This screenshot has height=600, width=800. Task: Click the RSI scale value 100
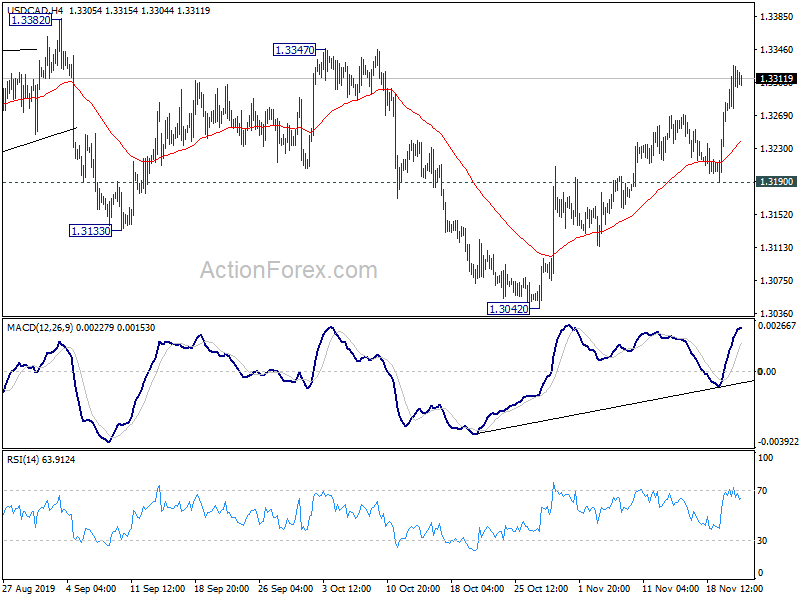coord(765,458)
